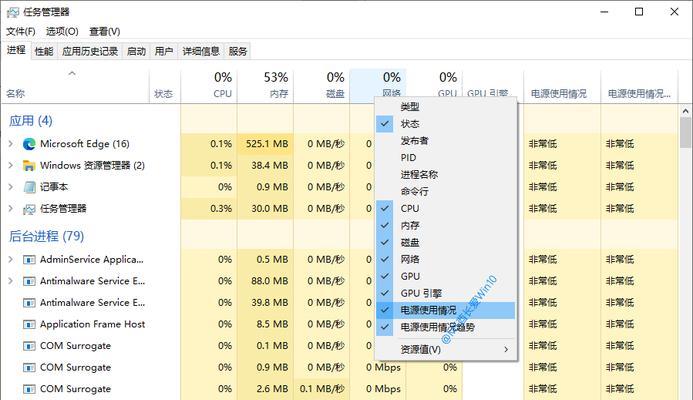The image size is (693, 400).
Task: Toggle 电源使用情况趋势 column in context menu
Action: (446, 328)
